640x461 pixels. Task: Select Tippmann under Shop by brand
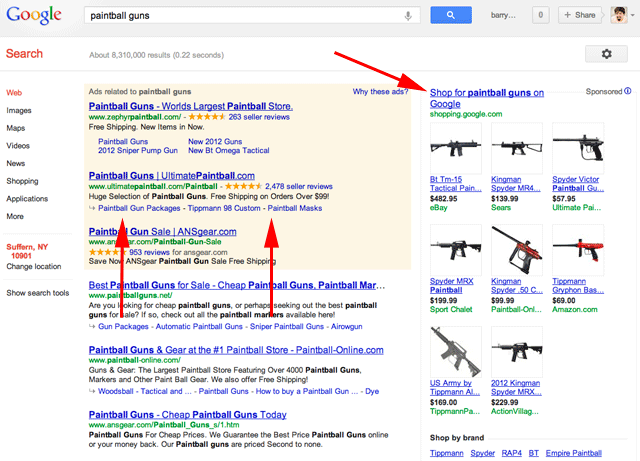(447, 453)
